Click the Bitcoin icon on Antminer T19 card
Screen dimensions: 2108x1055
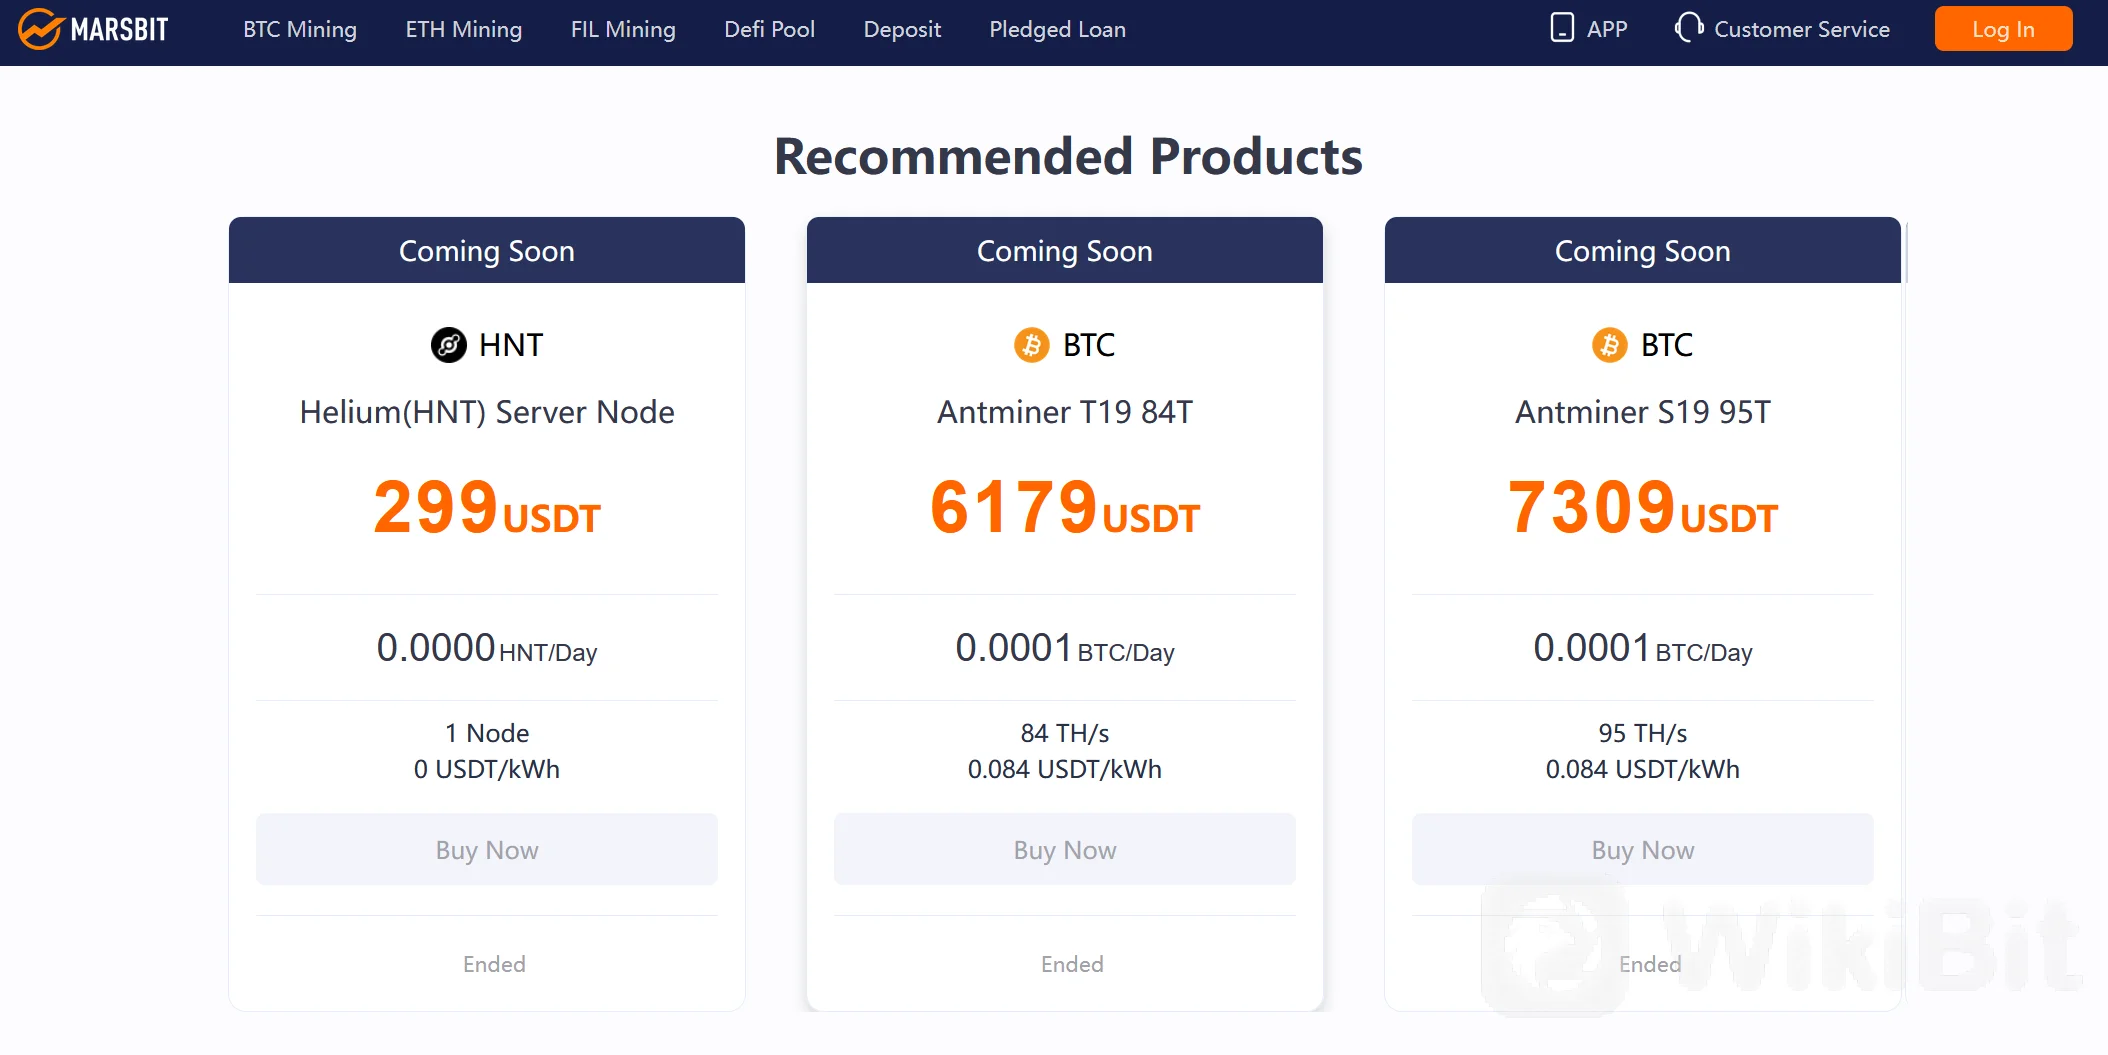[1031, 345]
